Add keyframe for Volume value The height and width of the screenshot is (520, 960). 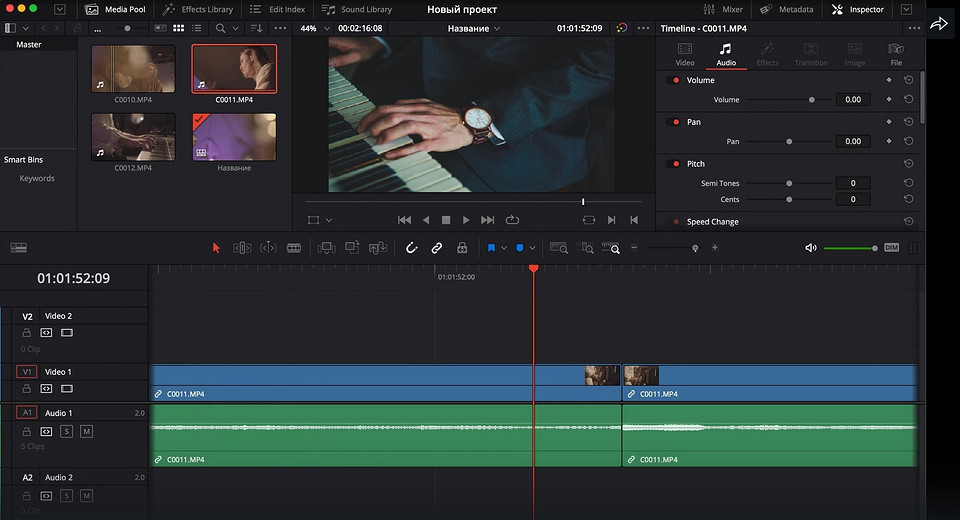889,99
